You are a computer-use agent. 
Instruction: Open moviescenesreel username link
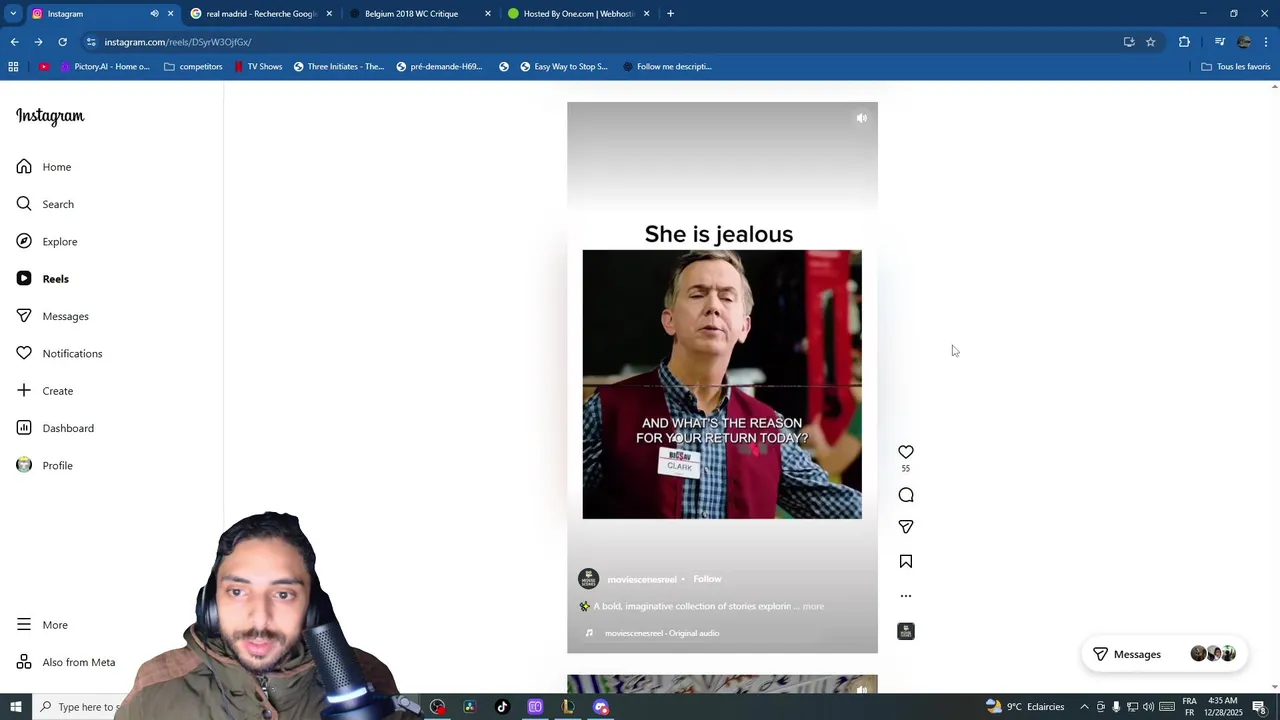(642, 580)
